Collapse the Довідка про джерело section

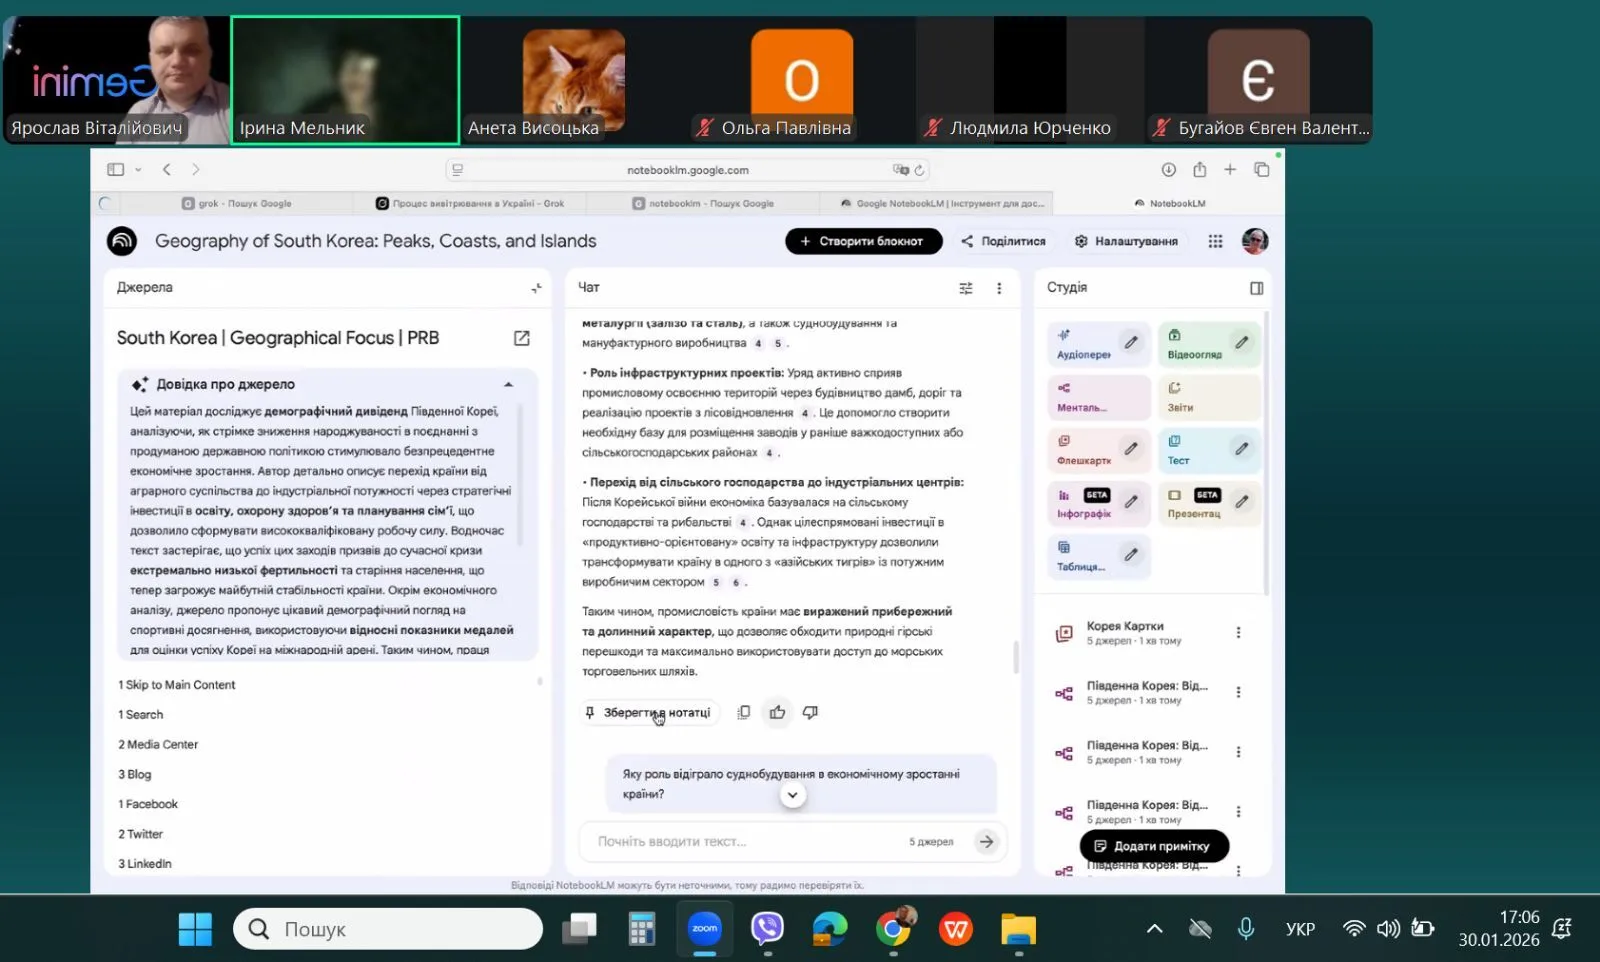(508, 385)
